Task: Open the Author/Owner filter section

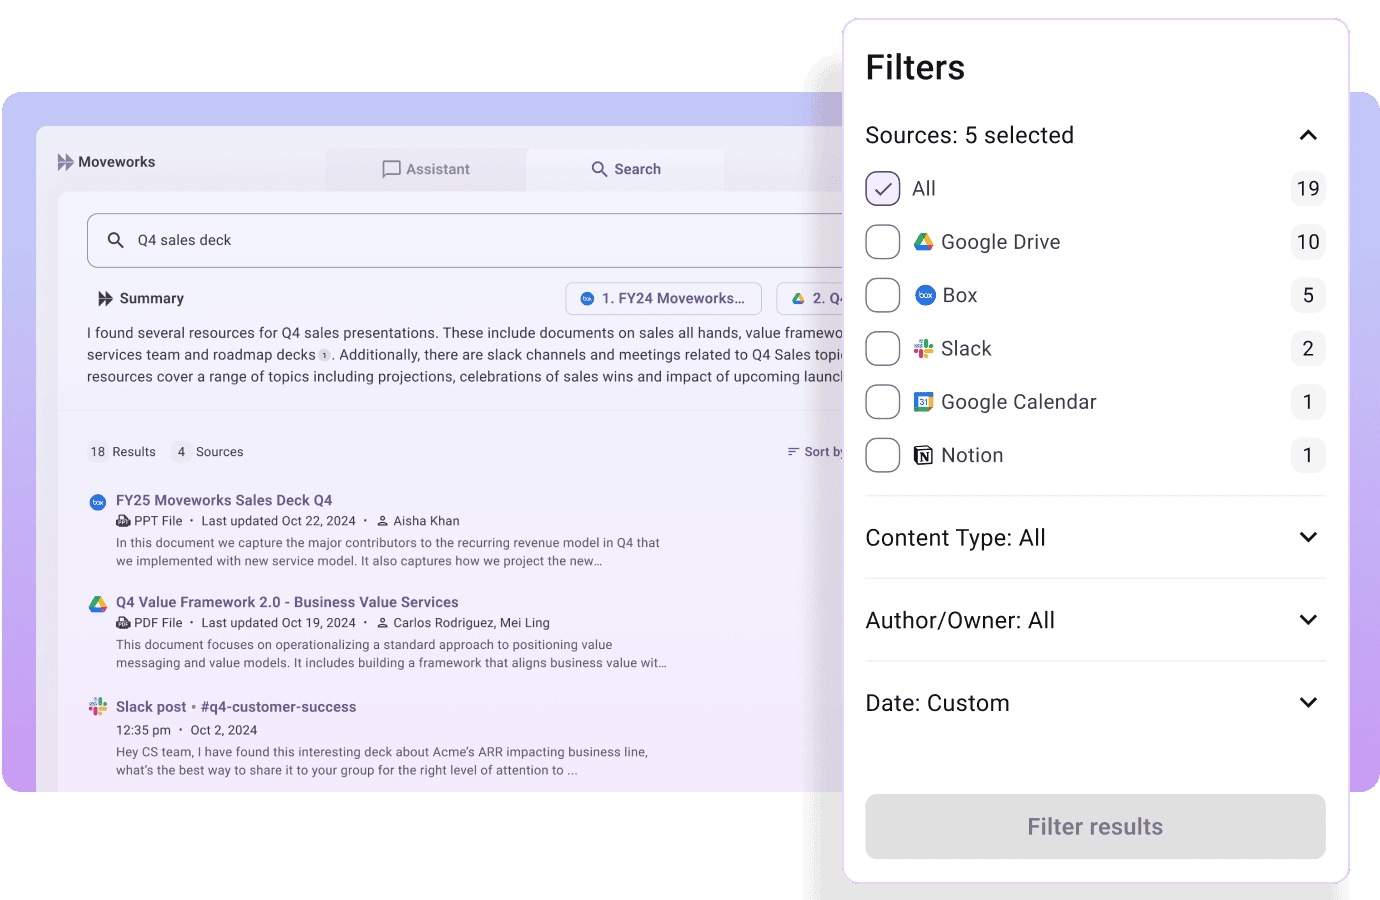Action: pyautogui.click(x=1308, y=619)
